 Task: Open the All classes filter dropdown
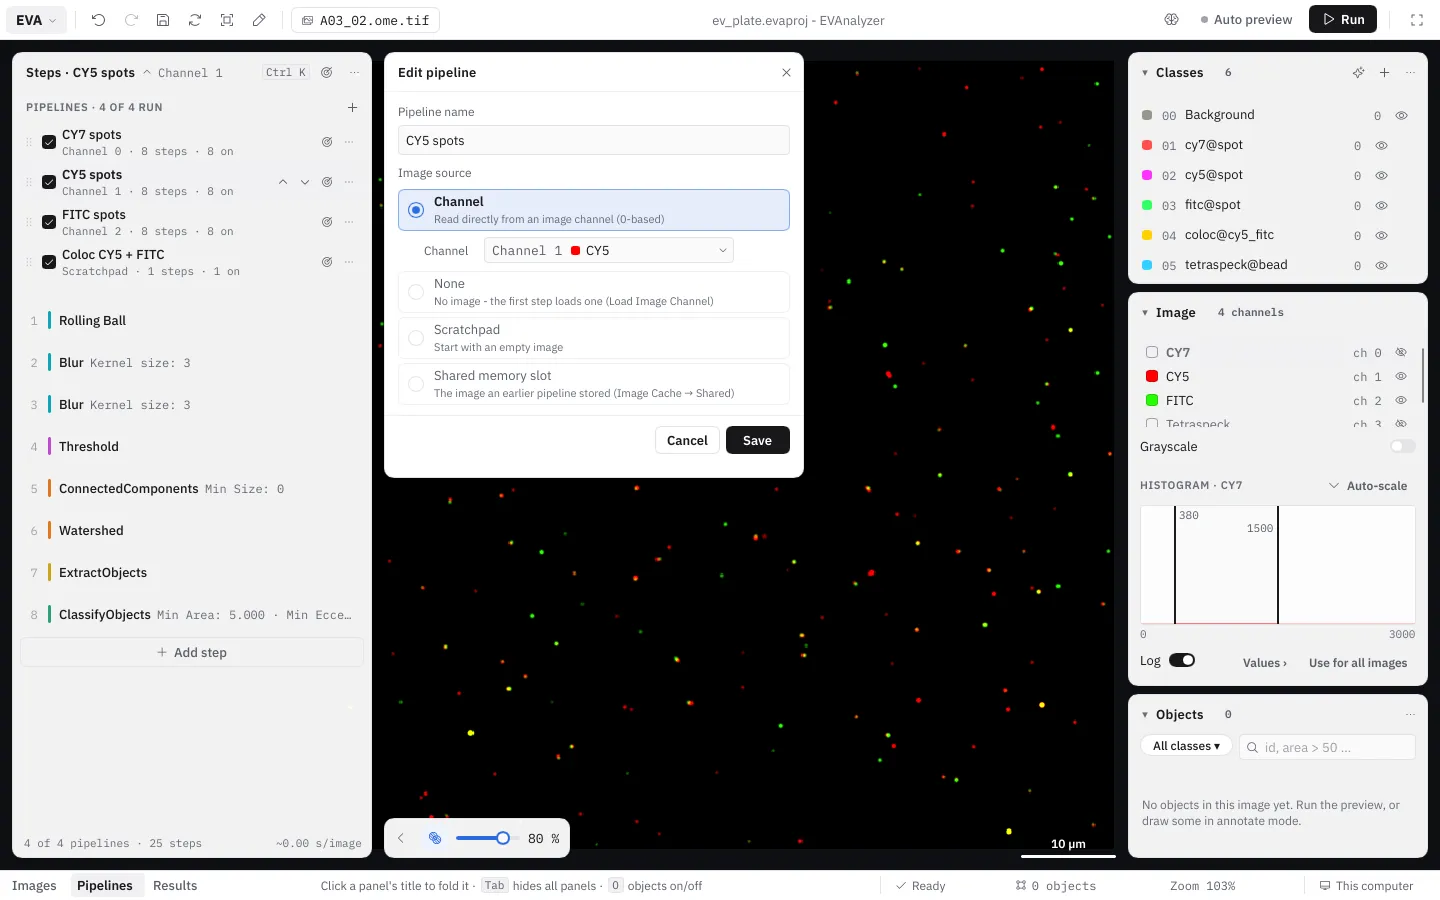[x=1186, y=746]
